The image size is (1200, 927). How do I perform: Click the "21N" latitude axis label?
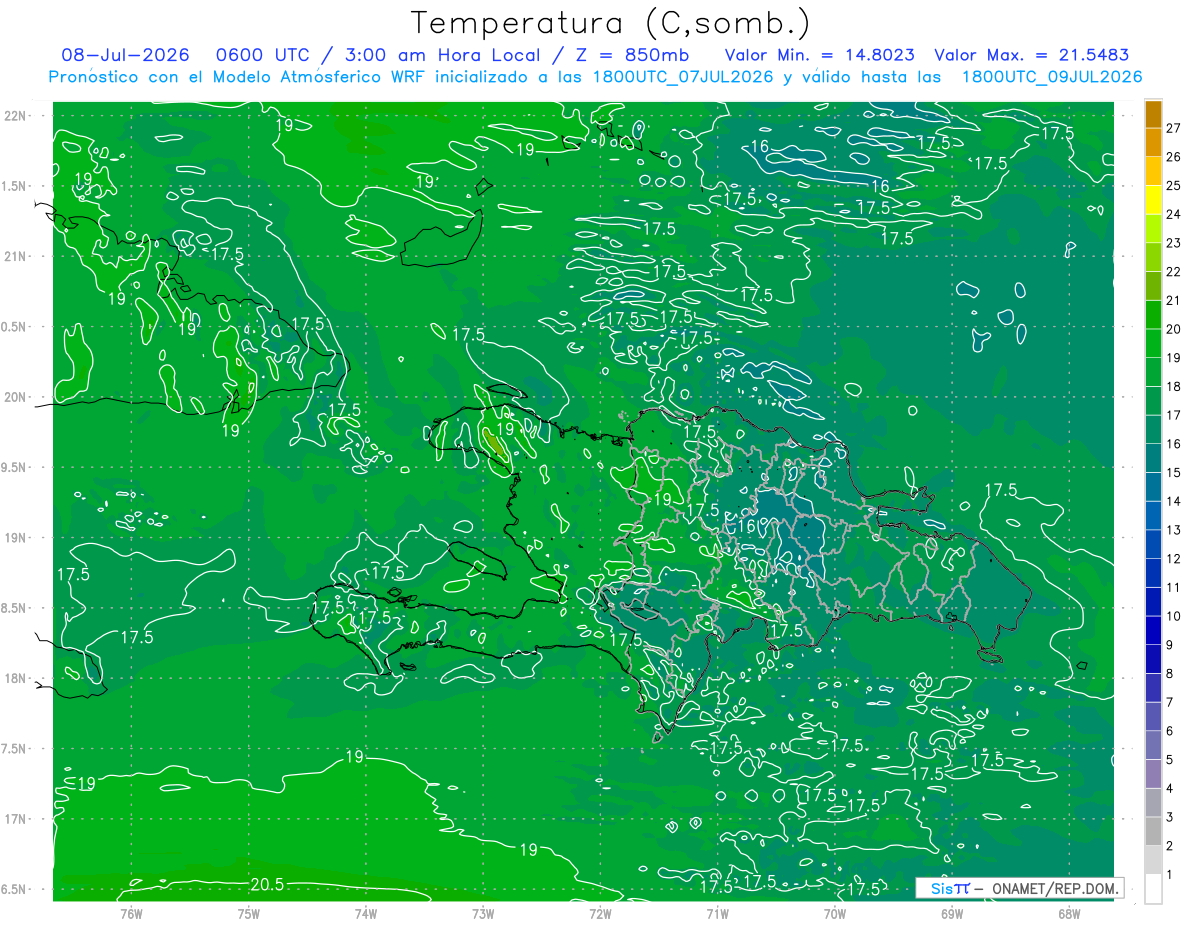click(x=14, y=256)
